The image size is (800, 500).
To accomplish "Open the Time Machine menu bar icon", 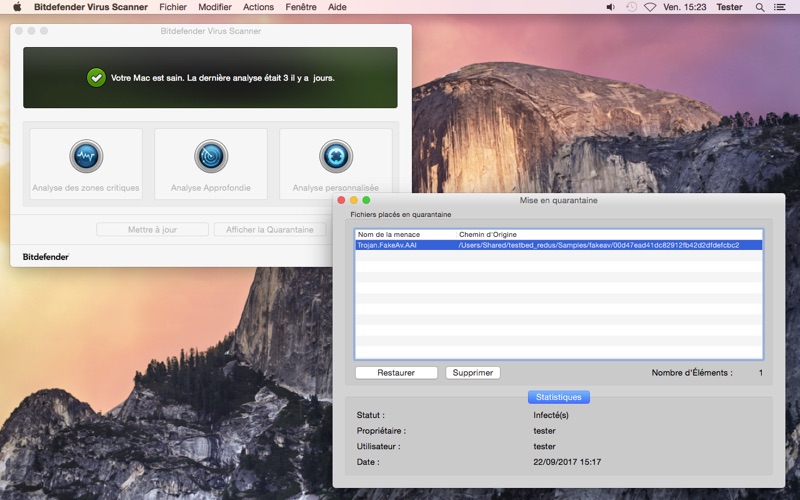I will pos(631,7).
